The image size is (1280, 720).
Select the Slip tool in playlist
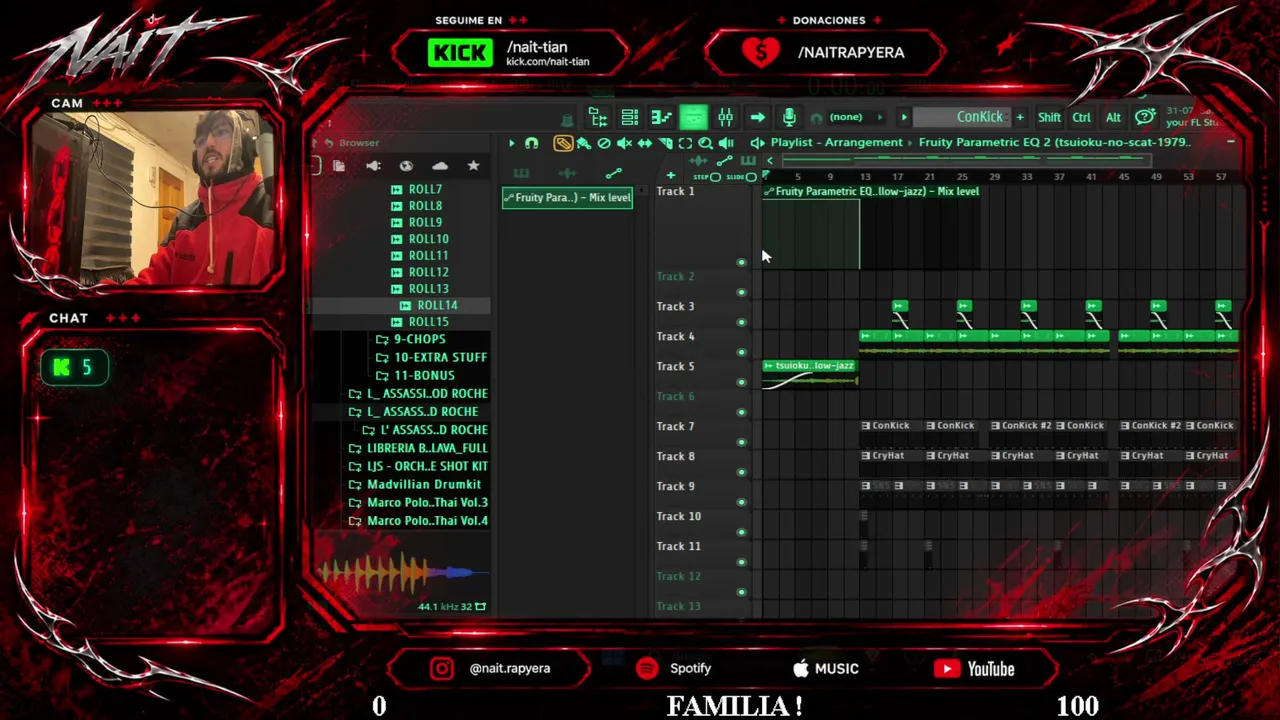[x=645, y=143]
